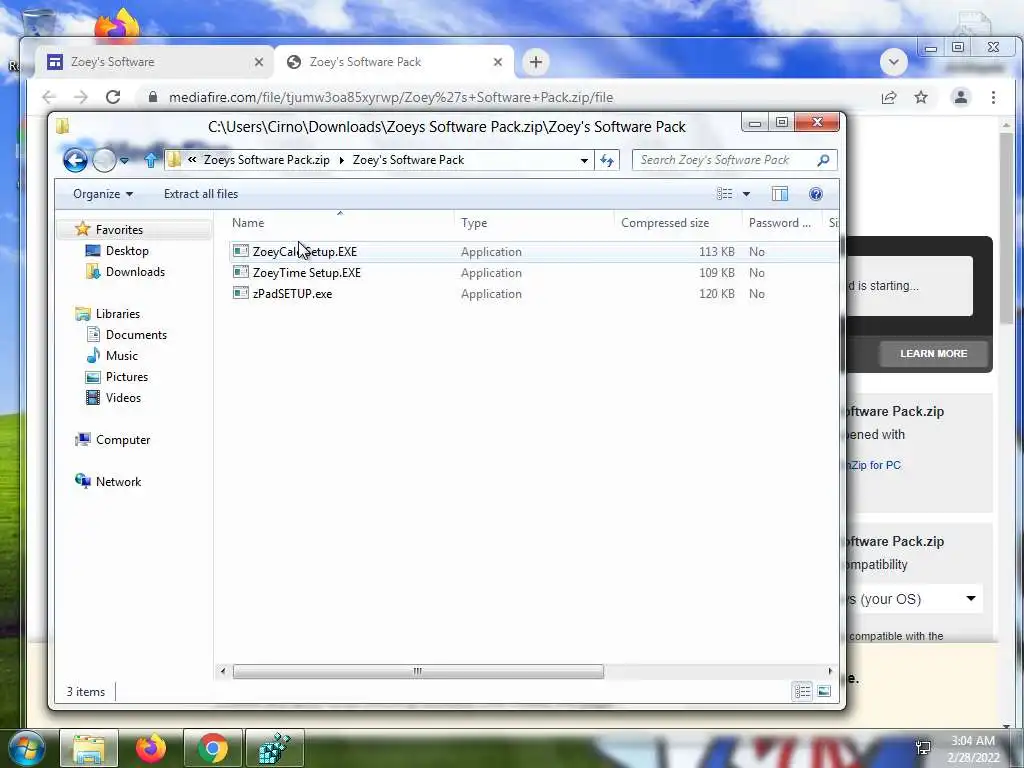
Task: Click the blue Up folder arrow
Action: [x=150, y=160]
